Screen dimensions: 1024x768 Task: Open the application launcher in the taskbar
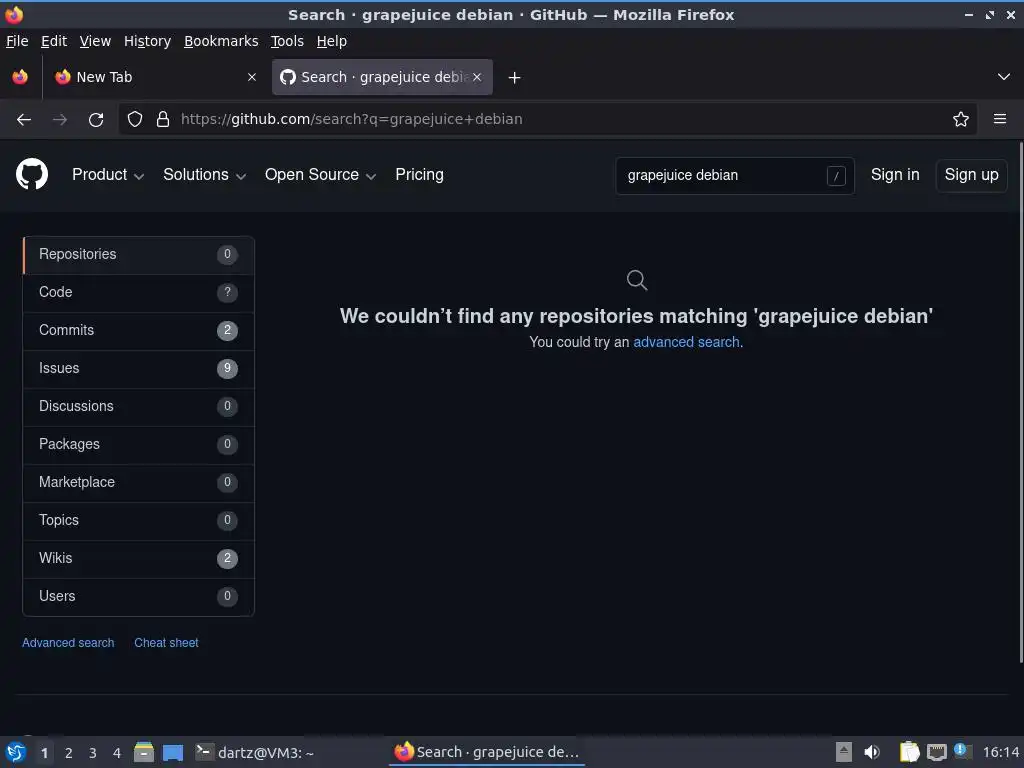point(16,752)
